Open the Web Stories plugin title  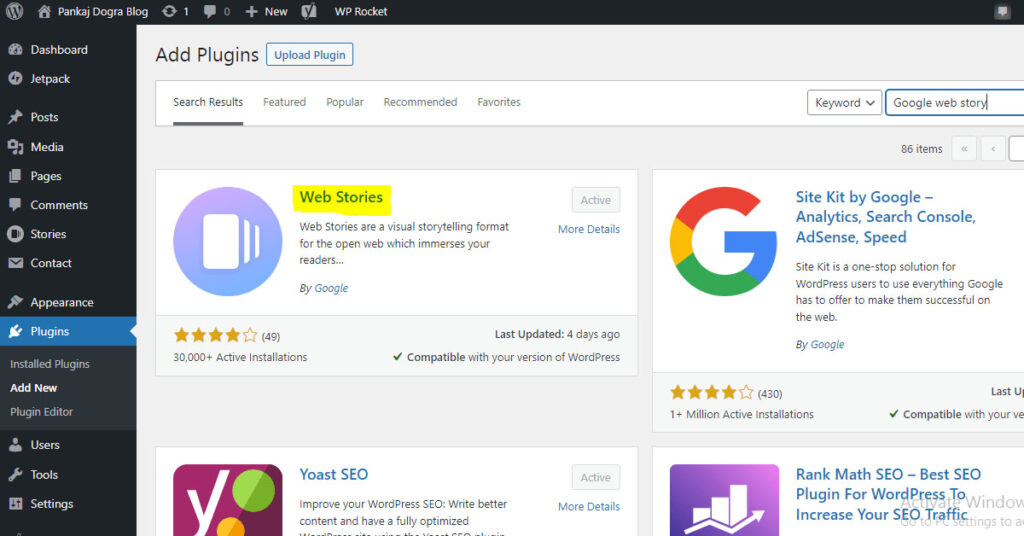tap(341, 197)
